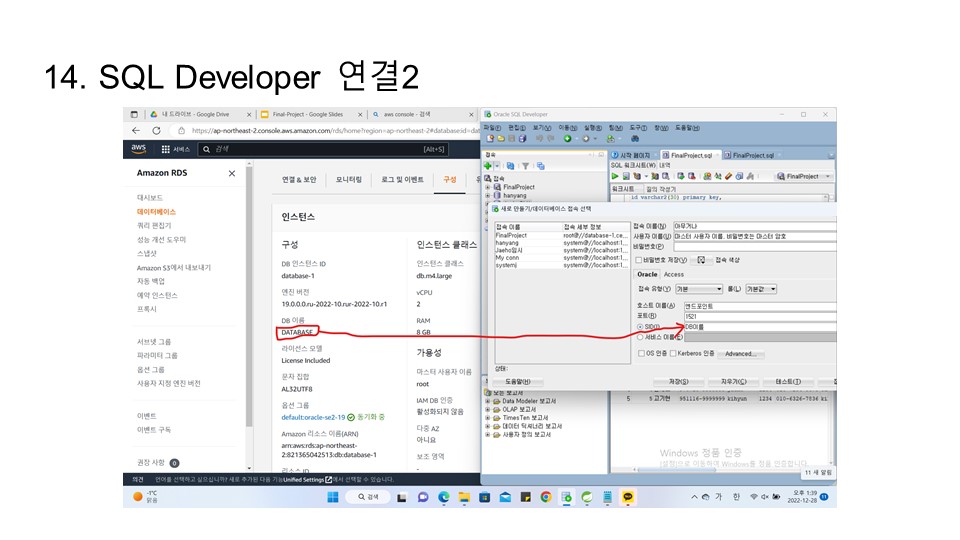The width and height of the screenshot is (960, 540).
Task: Click 데이터베이스 in the RDS sidebar
Action: point(156,212)
